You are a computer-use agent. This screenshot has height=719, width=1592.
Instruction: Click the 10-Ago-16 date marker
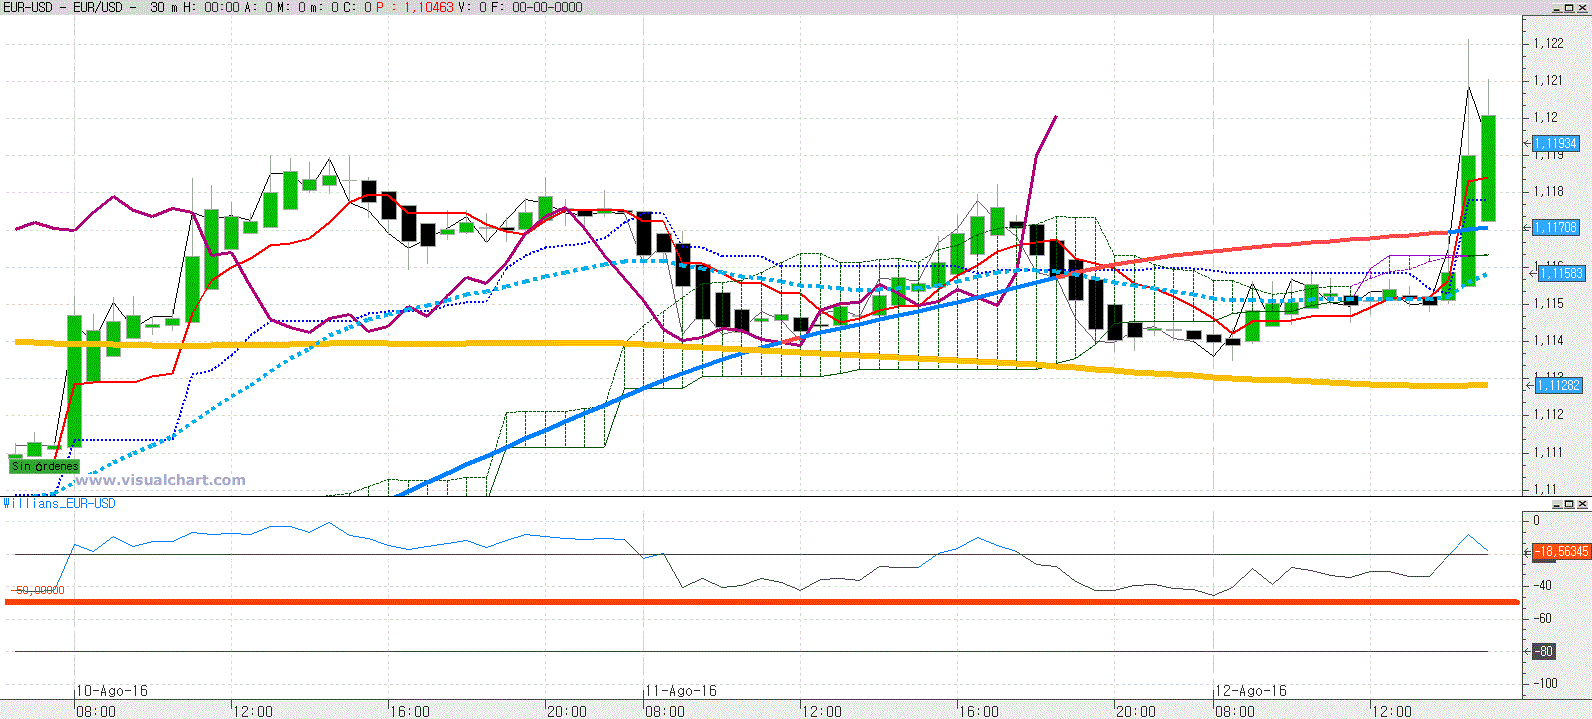click(x=113, y=691)
